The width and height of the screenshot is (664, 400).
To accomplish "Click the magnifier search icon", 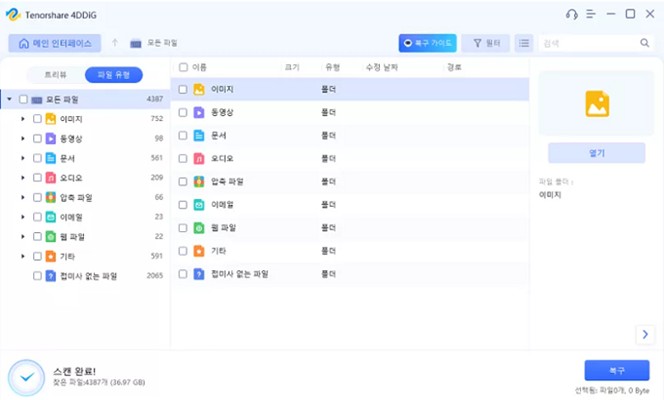I will click(x=645, y=43).
